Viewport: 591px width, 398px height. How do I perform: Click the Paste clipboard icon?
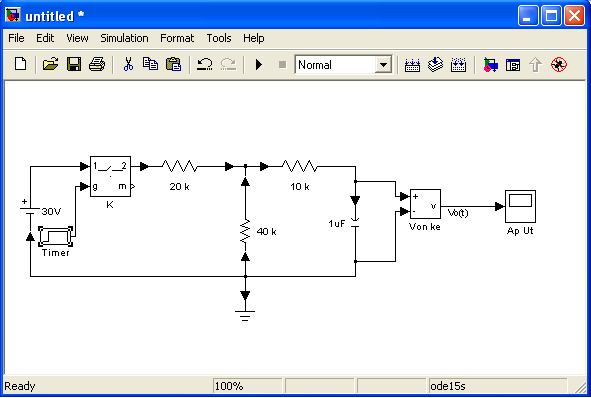[x=173, y=64]
